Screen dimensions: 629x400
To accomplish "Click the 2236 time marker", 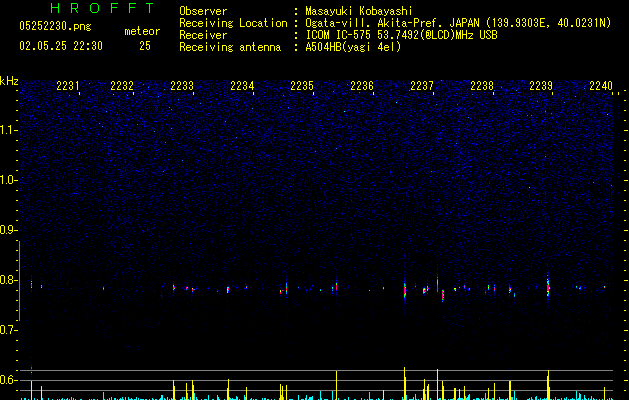I will pos(362,86).
